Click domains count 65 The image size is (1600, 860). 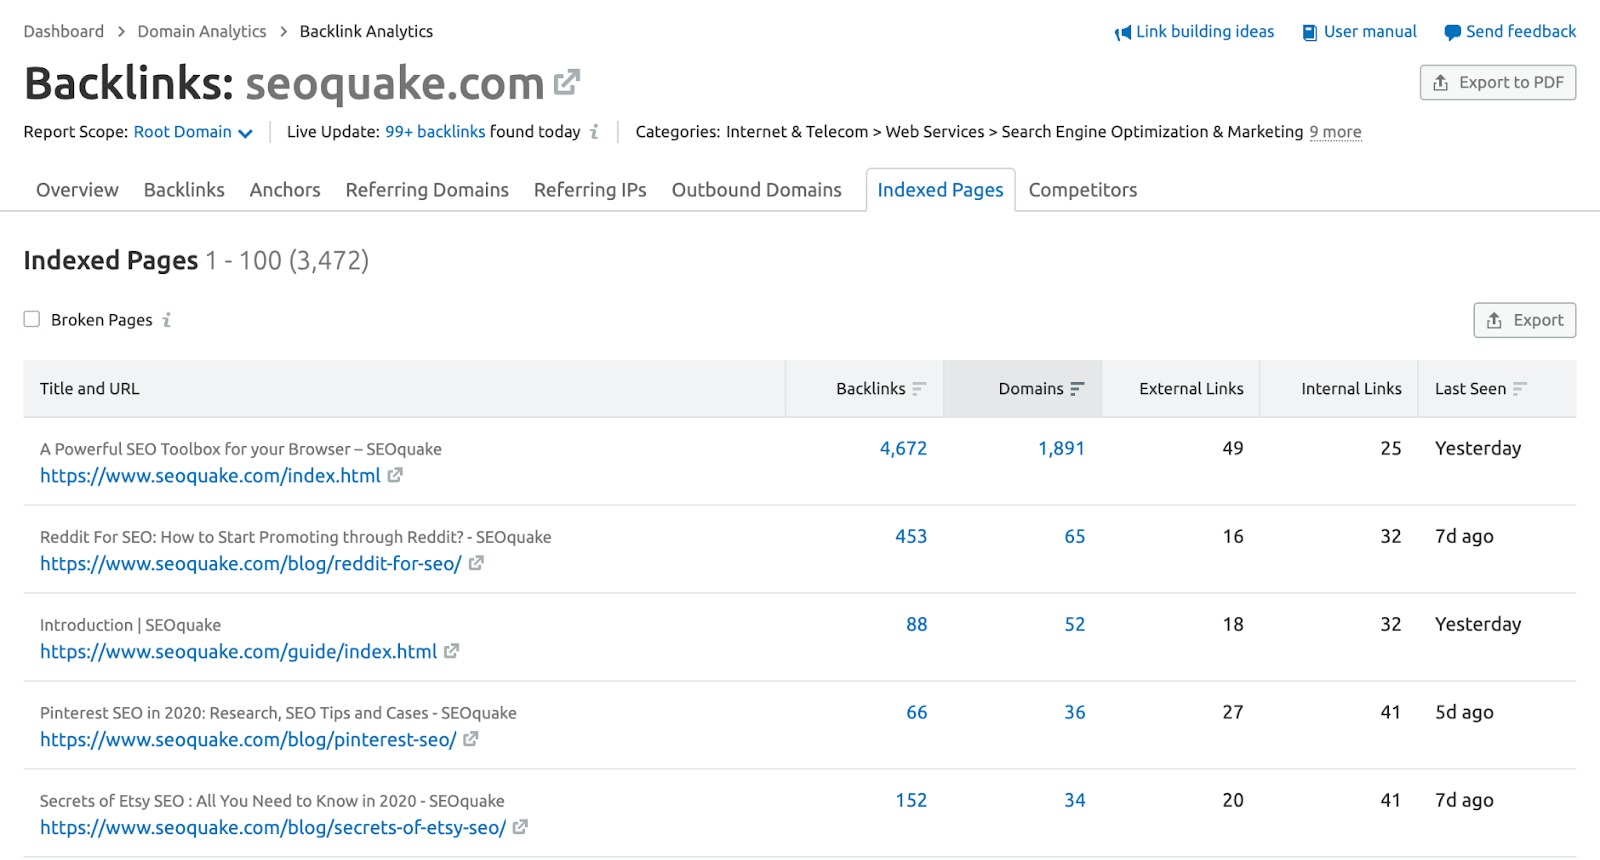[x=1075, y=536]
